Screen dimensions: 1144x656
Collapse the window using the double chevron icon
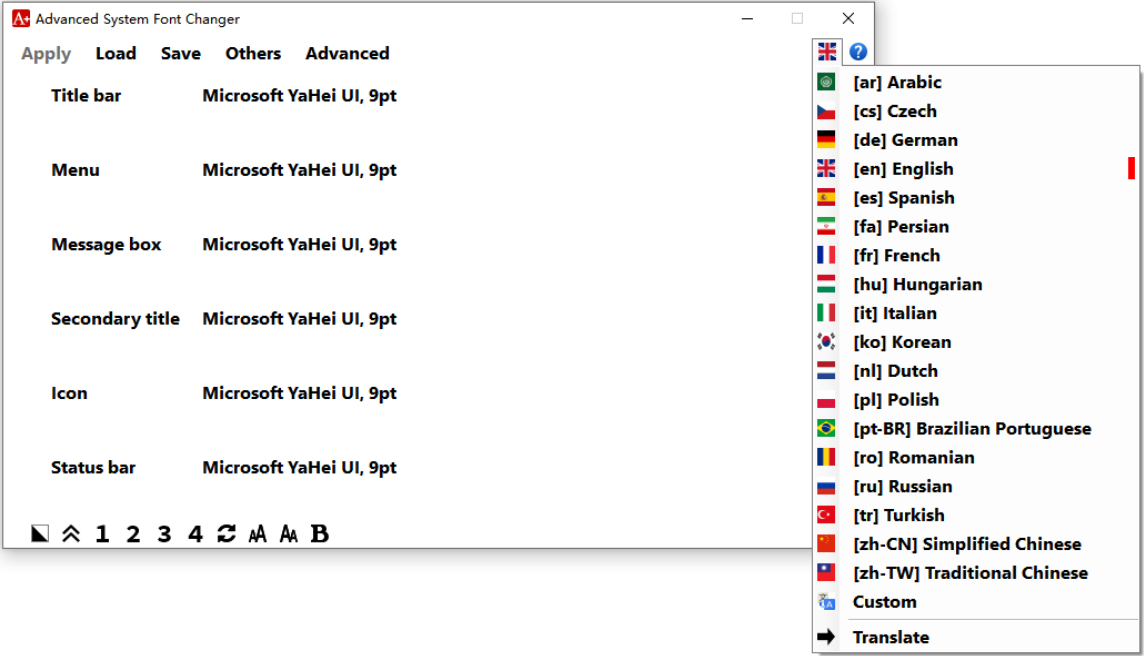tap(70, 533)
